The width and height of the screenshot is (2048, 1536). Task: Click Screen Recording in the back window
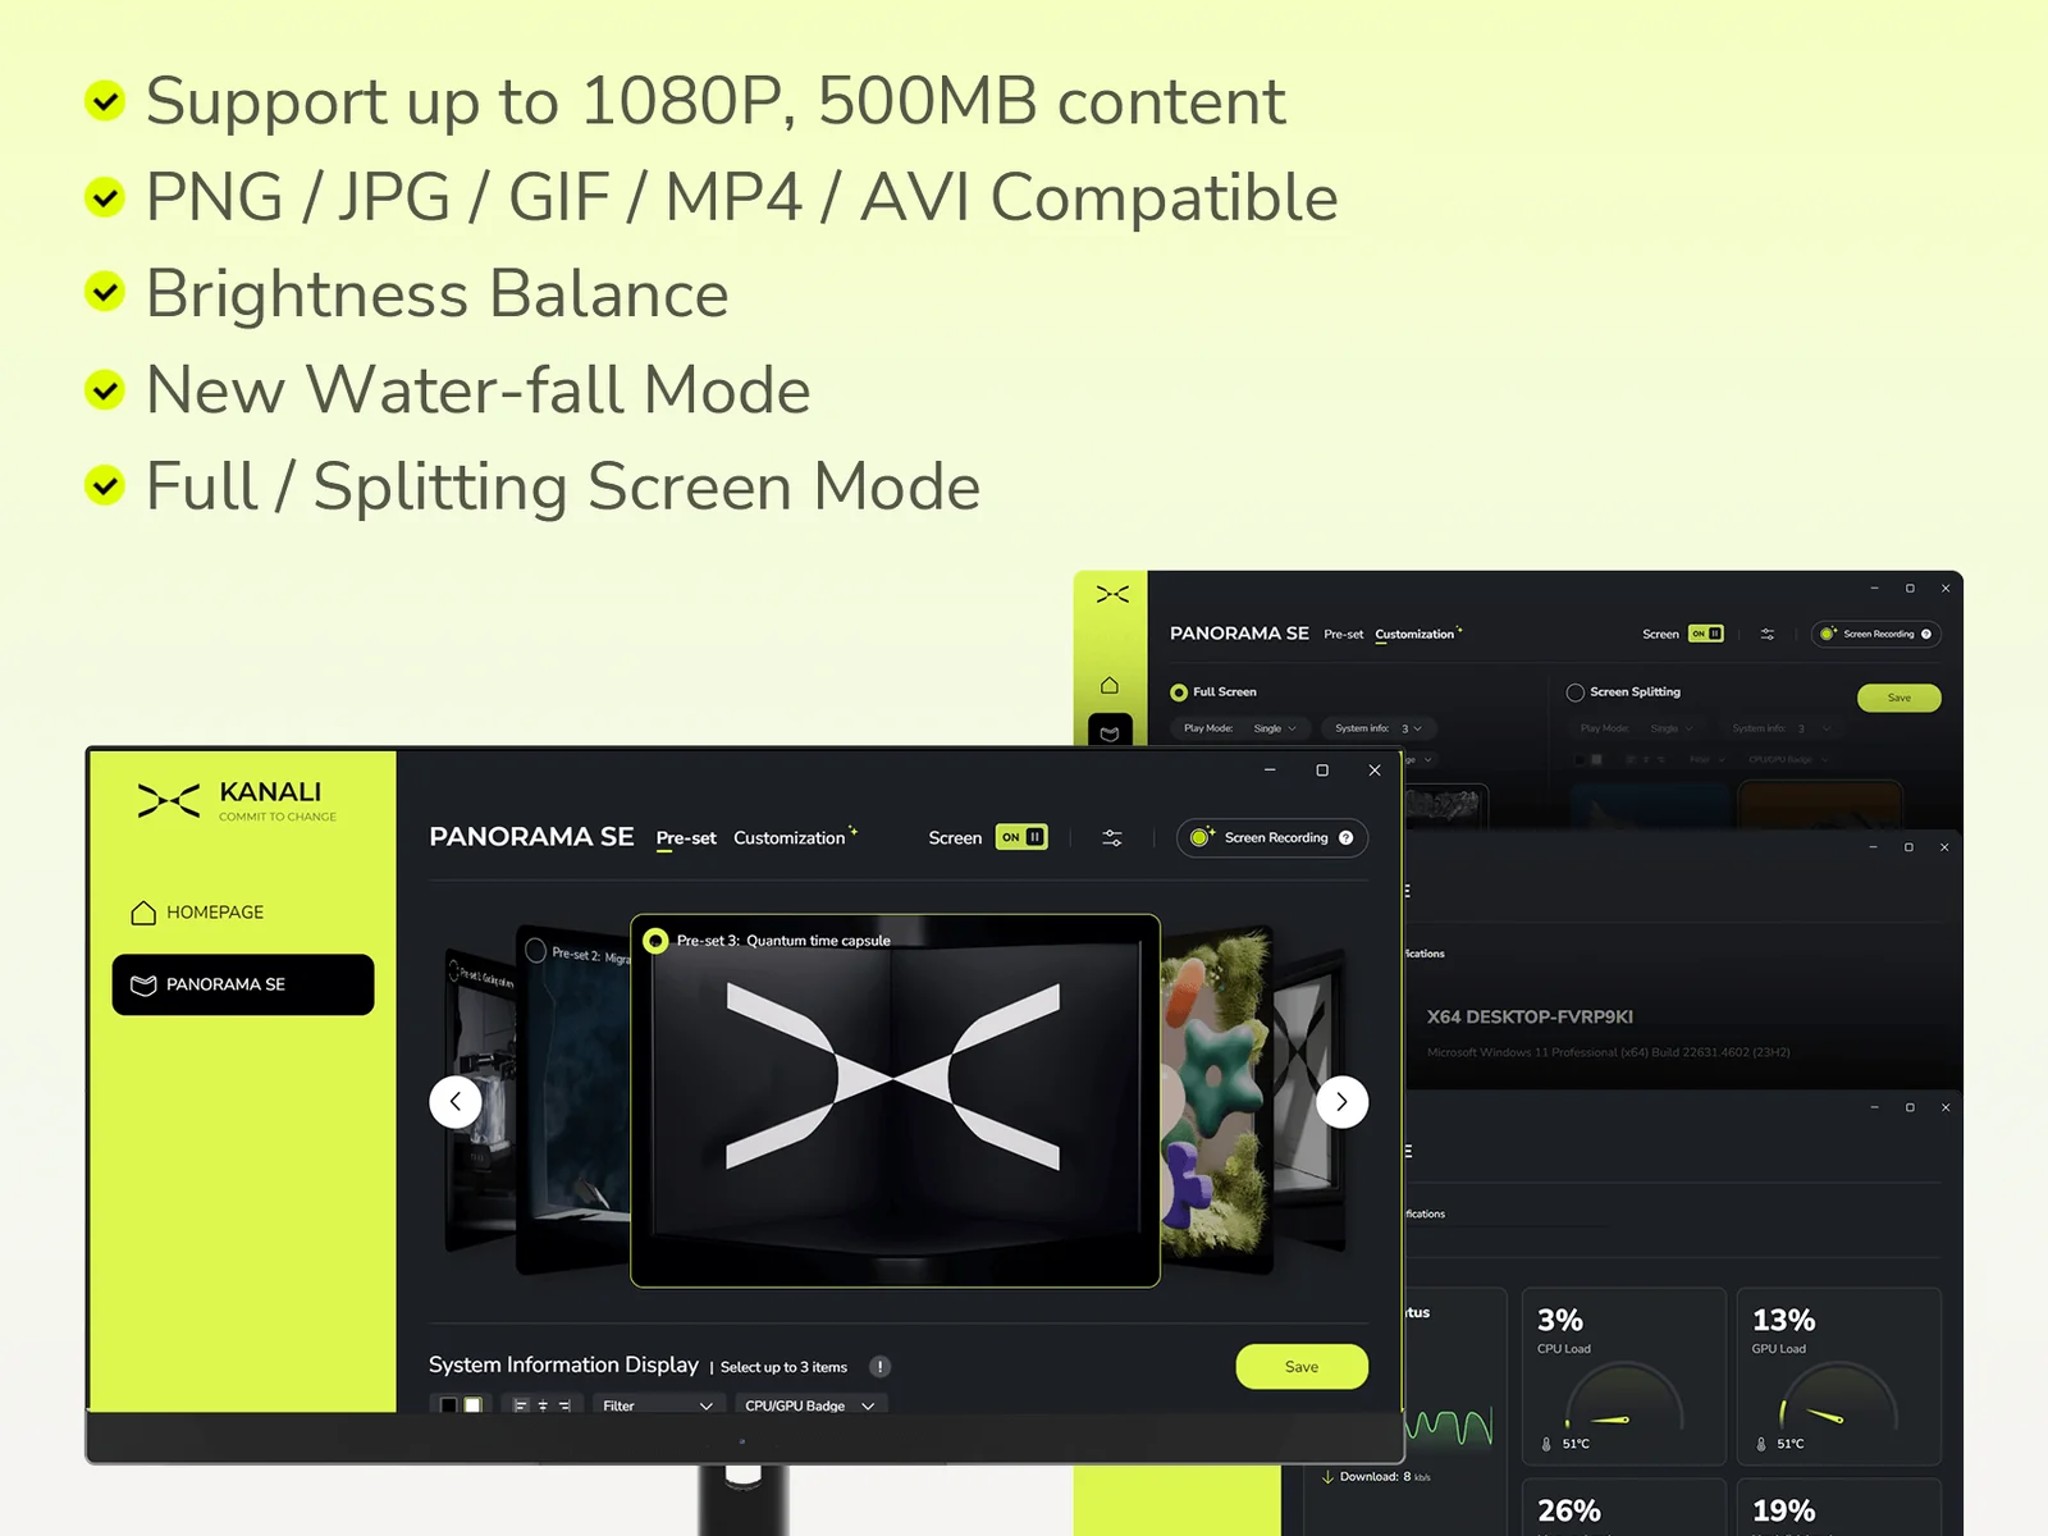(1876, 634)
